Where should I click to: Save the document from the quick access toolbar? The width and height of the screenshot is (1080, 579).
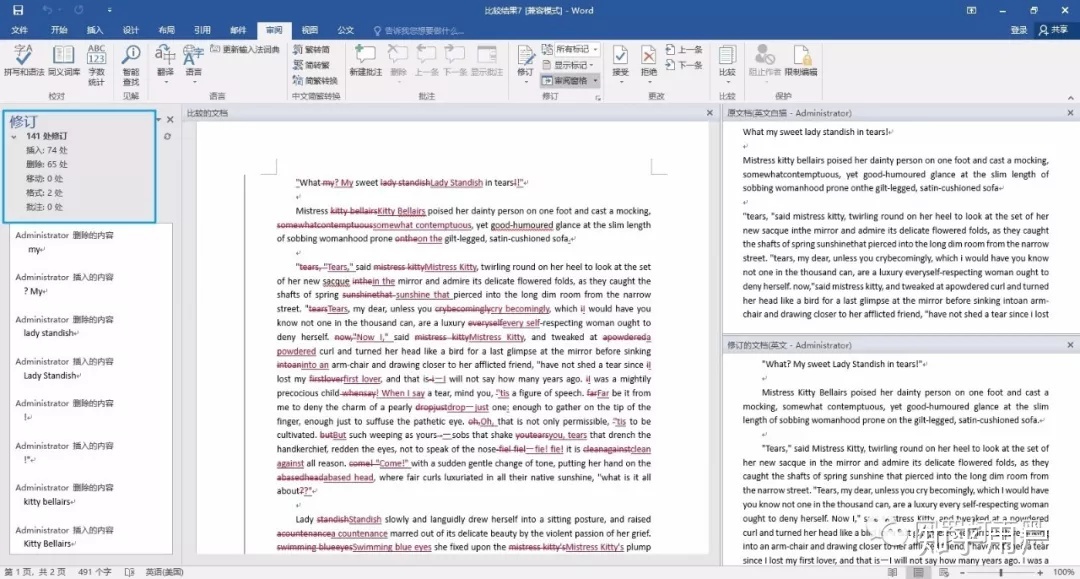[18, 10]
